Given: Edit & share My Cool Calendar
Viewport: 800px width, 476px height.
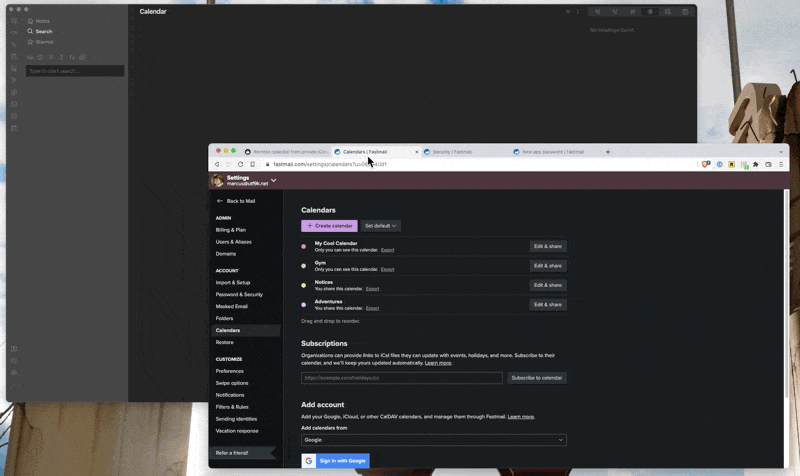Looking at the screenshot, I should [548, 246].
